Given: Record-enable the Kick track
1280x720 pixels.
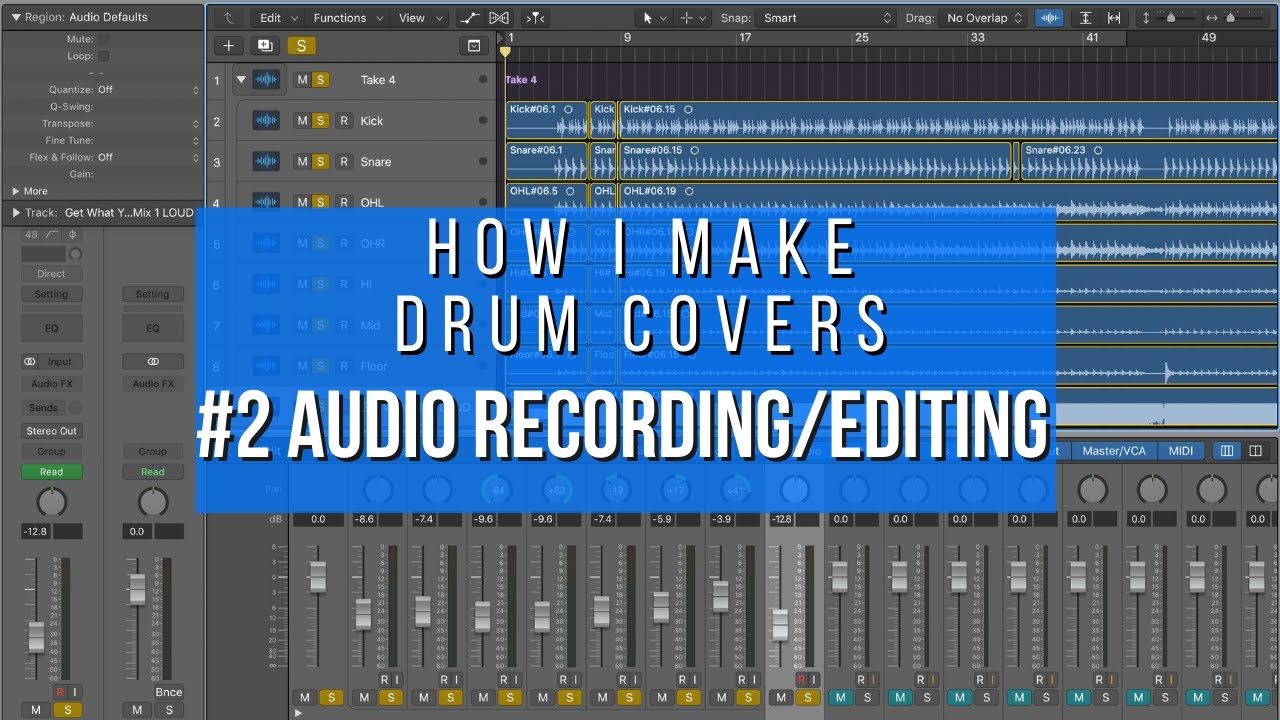Looking at the screenshot, I should tap(343, 121).
